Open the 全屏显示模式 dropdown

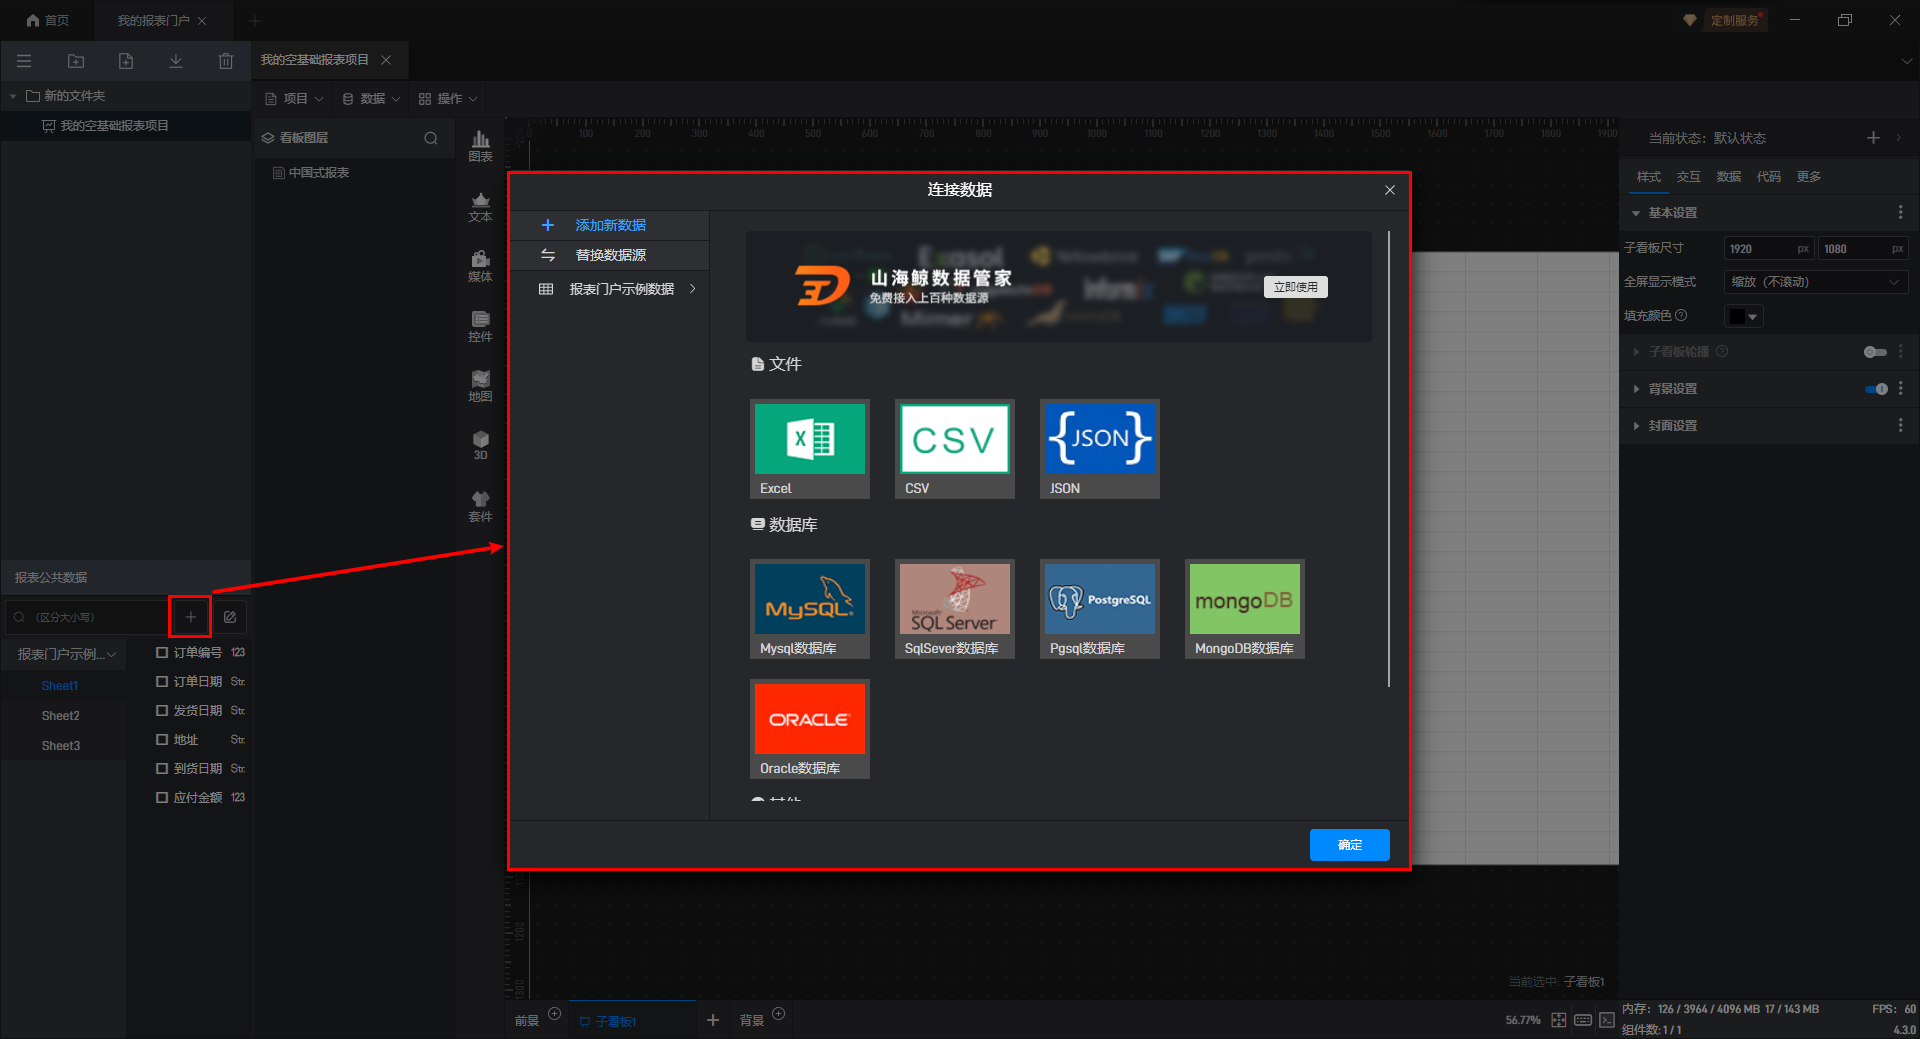click(x=1815, y=282)
